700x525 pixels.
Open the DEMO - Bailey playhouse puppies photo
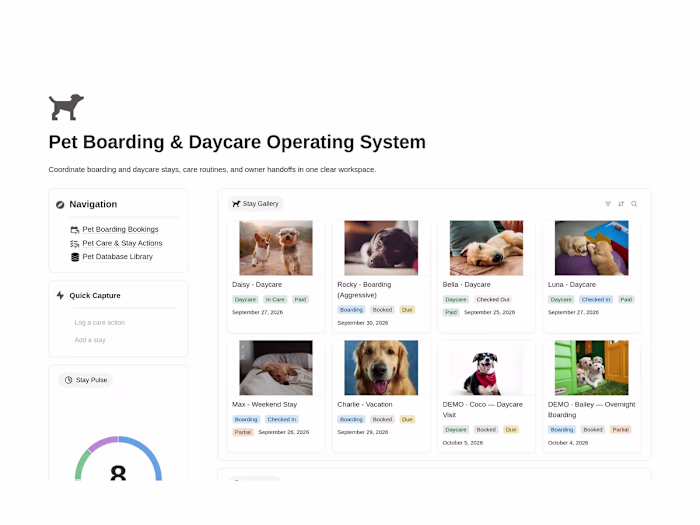pyautogui.click(x=592, y=368)
